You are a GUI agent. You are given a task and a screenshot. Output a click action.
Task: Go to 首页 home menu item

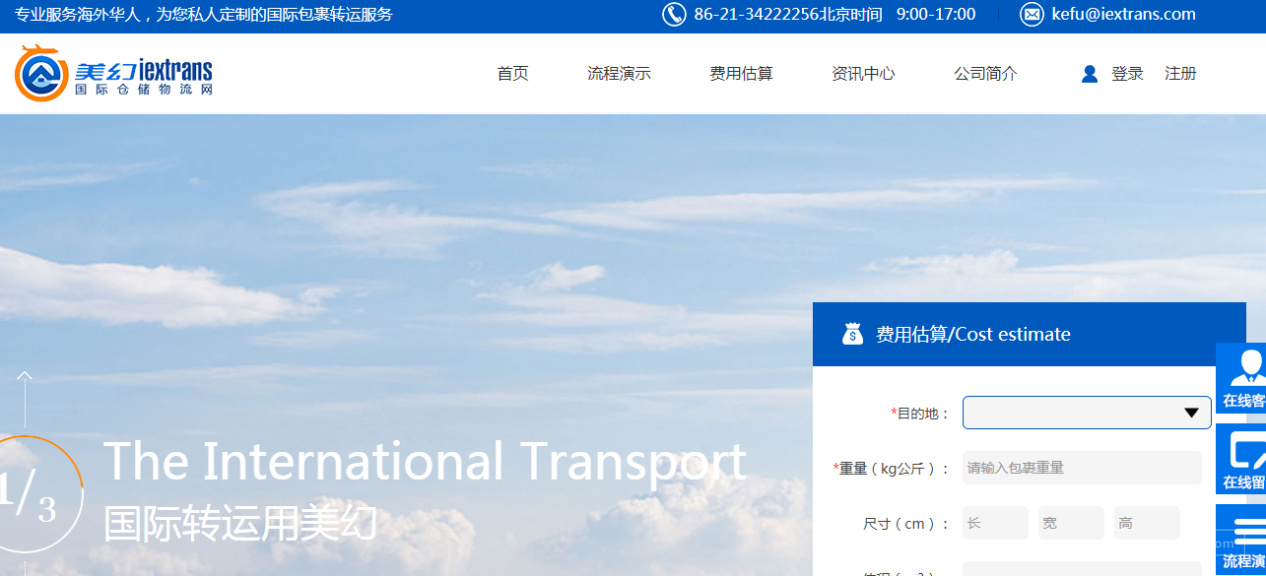point(512,73)
